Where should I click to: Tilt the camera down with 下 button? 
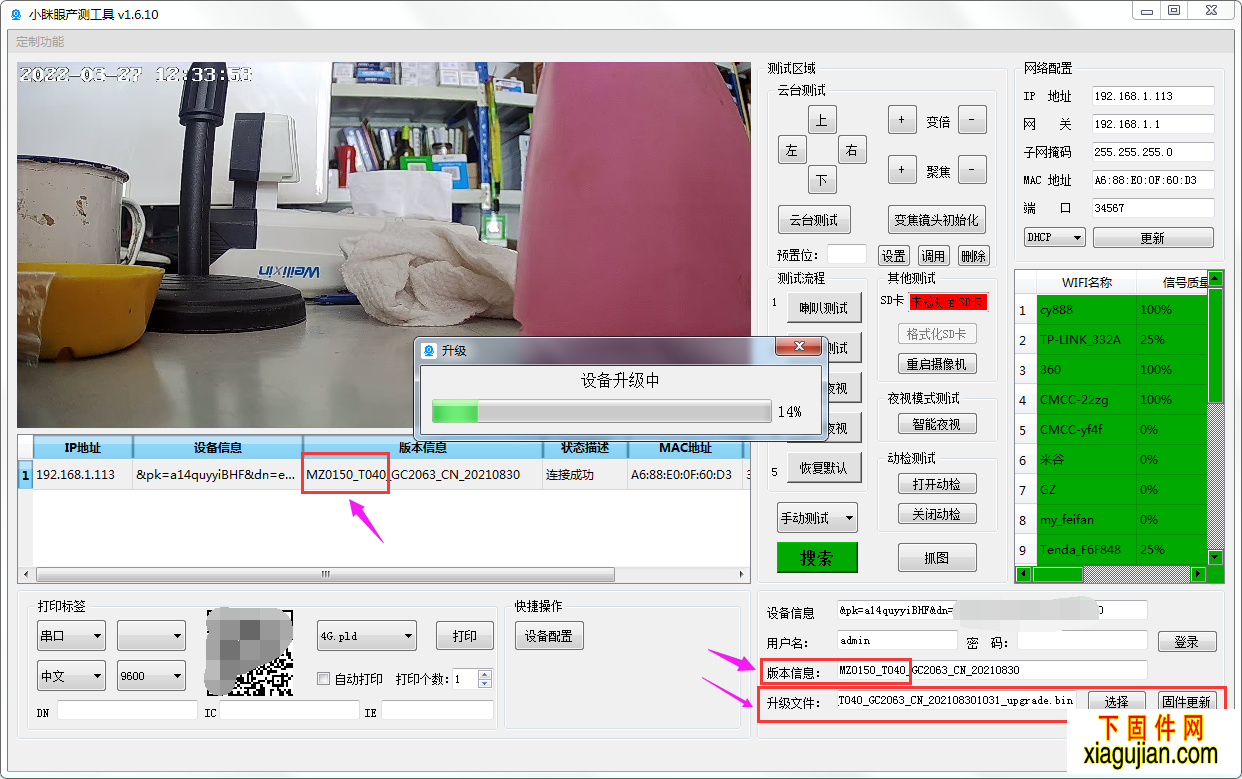[822, 180]
